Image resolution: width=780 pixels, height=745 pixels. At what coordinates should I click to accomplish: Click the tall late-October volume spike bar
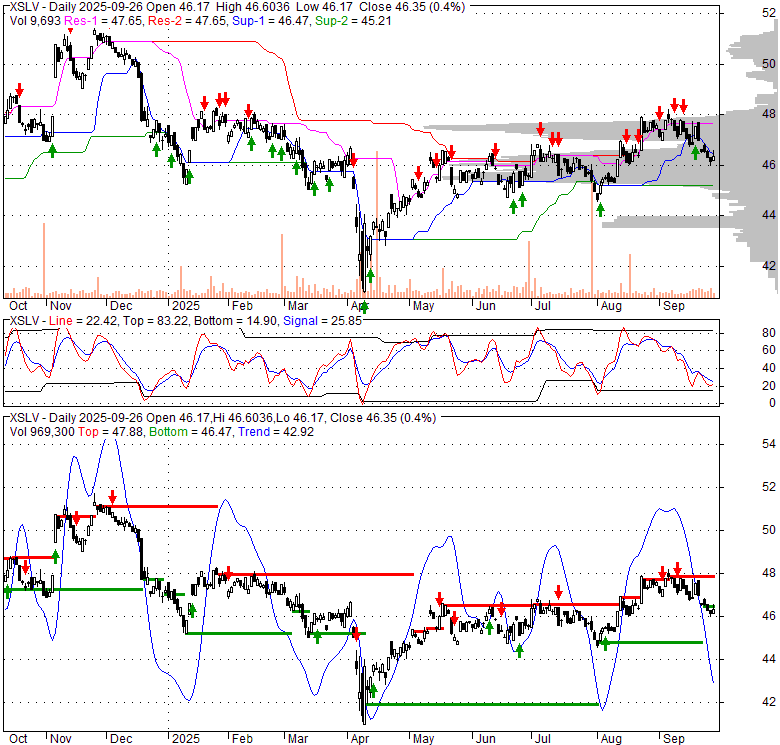44,260
